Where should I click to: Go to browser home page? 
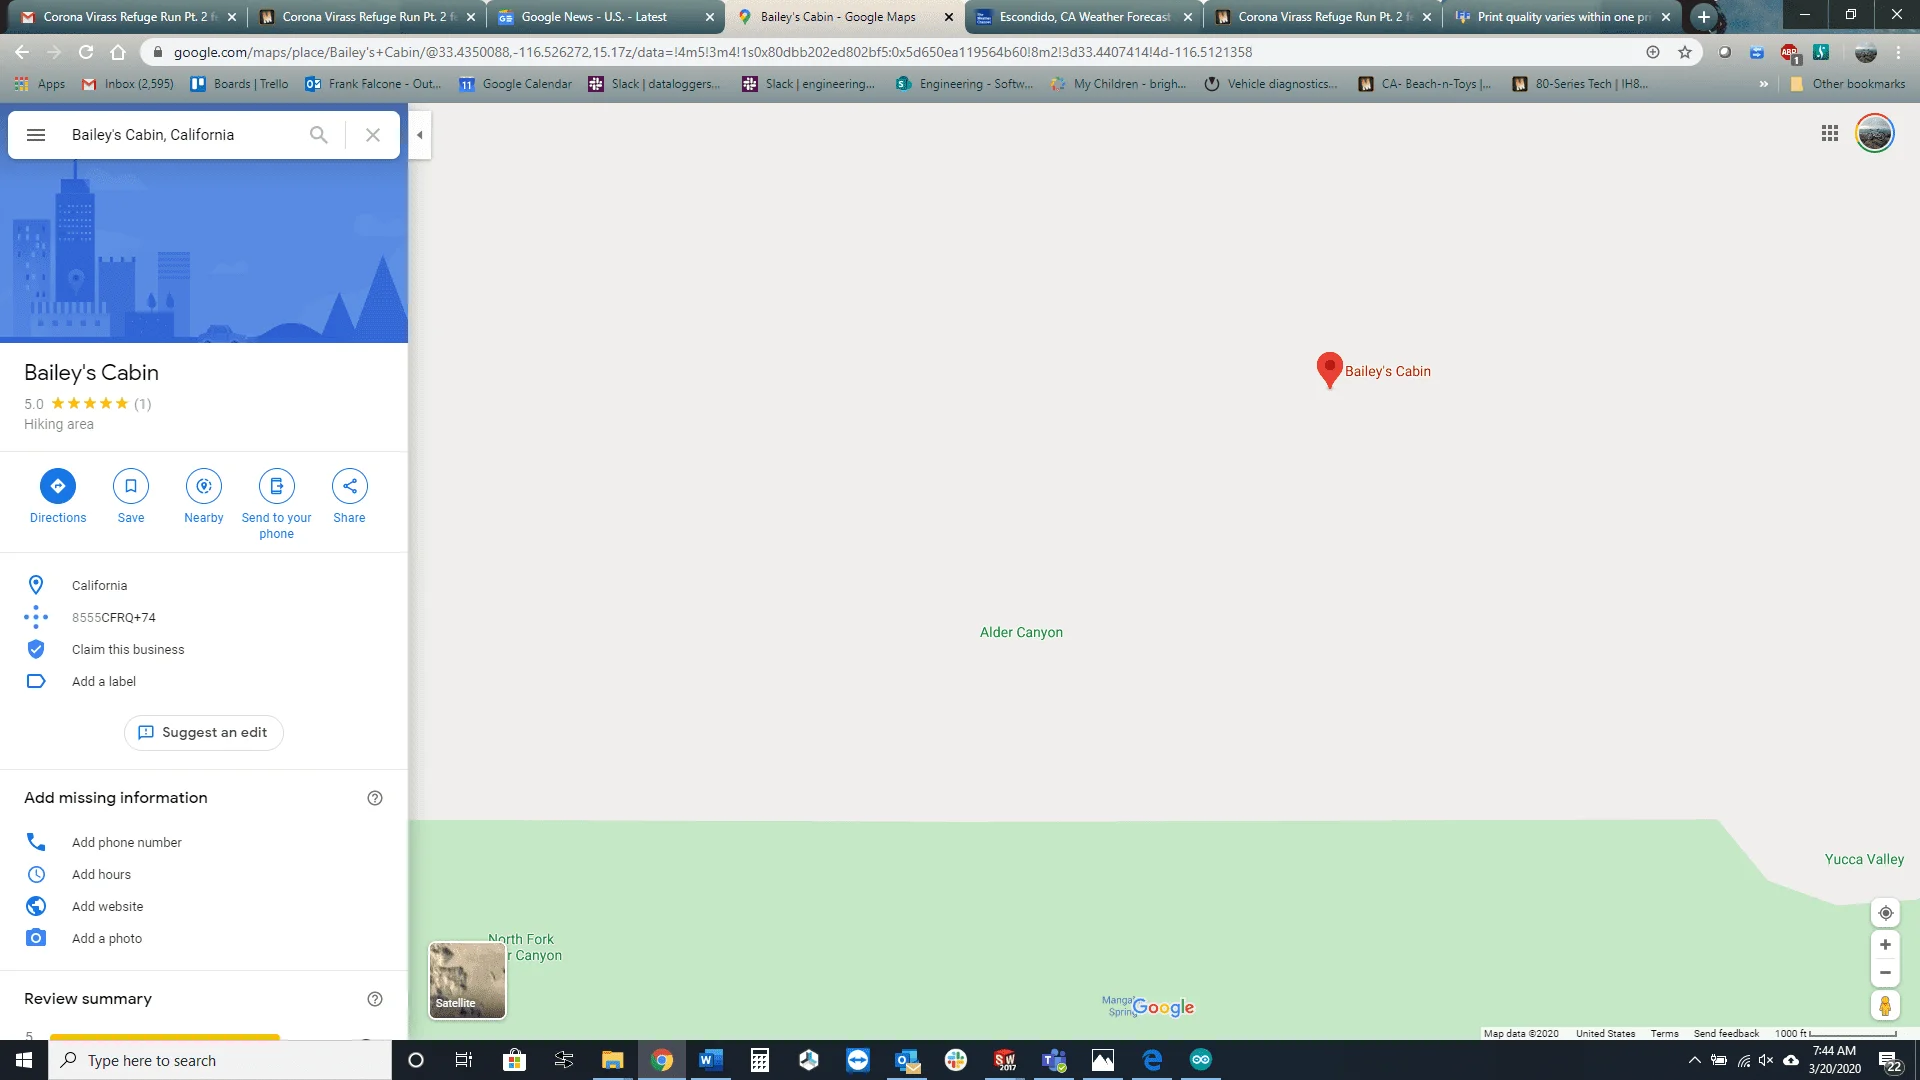pyautogui.click(x=118, y=52)
